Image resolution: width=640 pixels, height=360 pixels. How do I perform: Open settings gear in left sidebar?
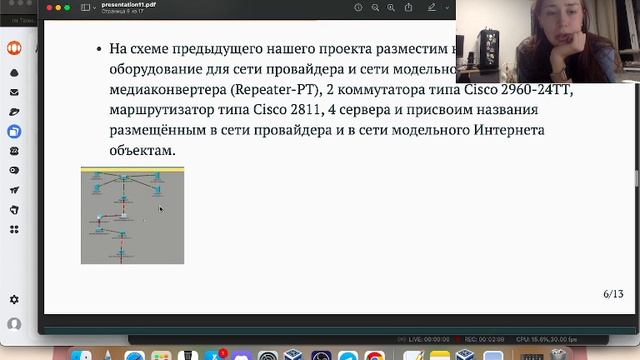click(x=14, y=299)
